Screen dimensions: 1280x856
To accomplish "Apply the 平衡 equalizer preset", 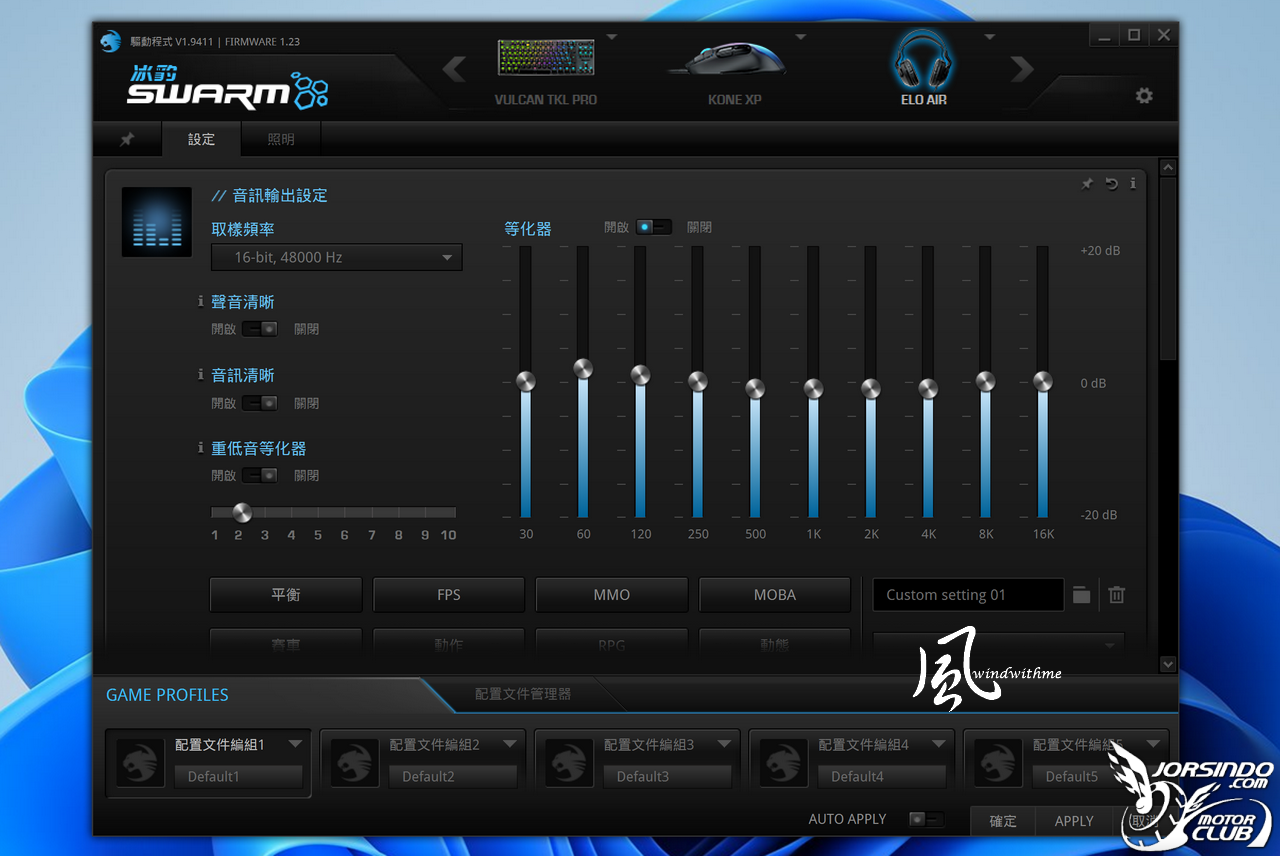I will pyautogui.click(x=286, y=595).
